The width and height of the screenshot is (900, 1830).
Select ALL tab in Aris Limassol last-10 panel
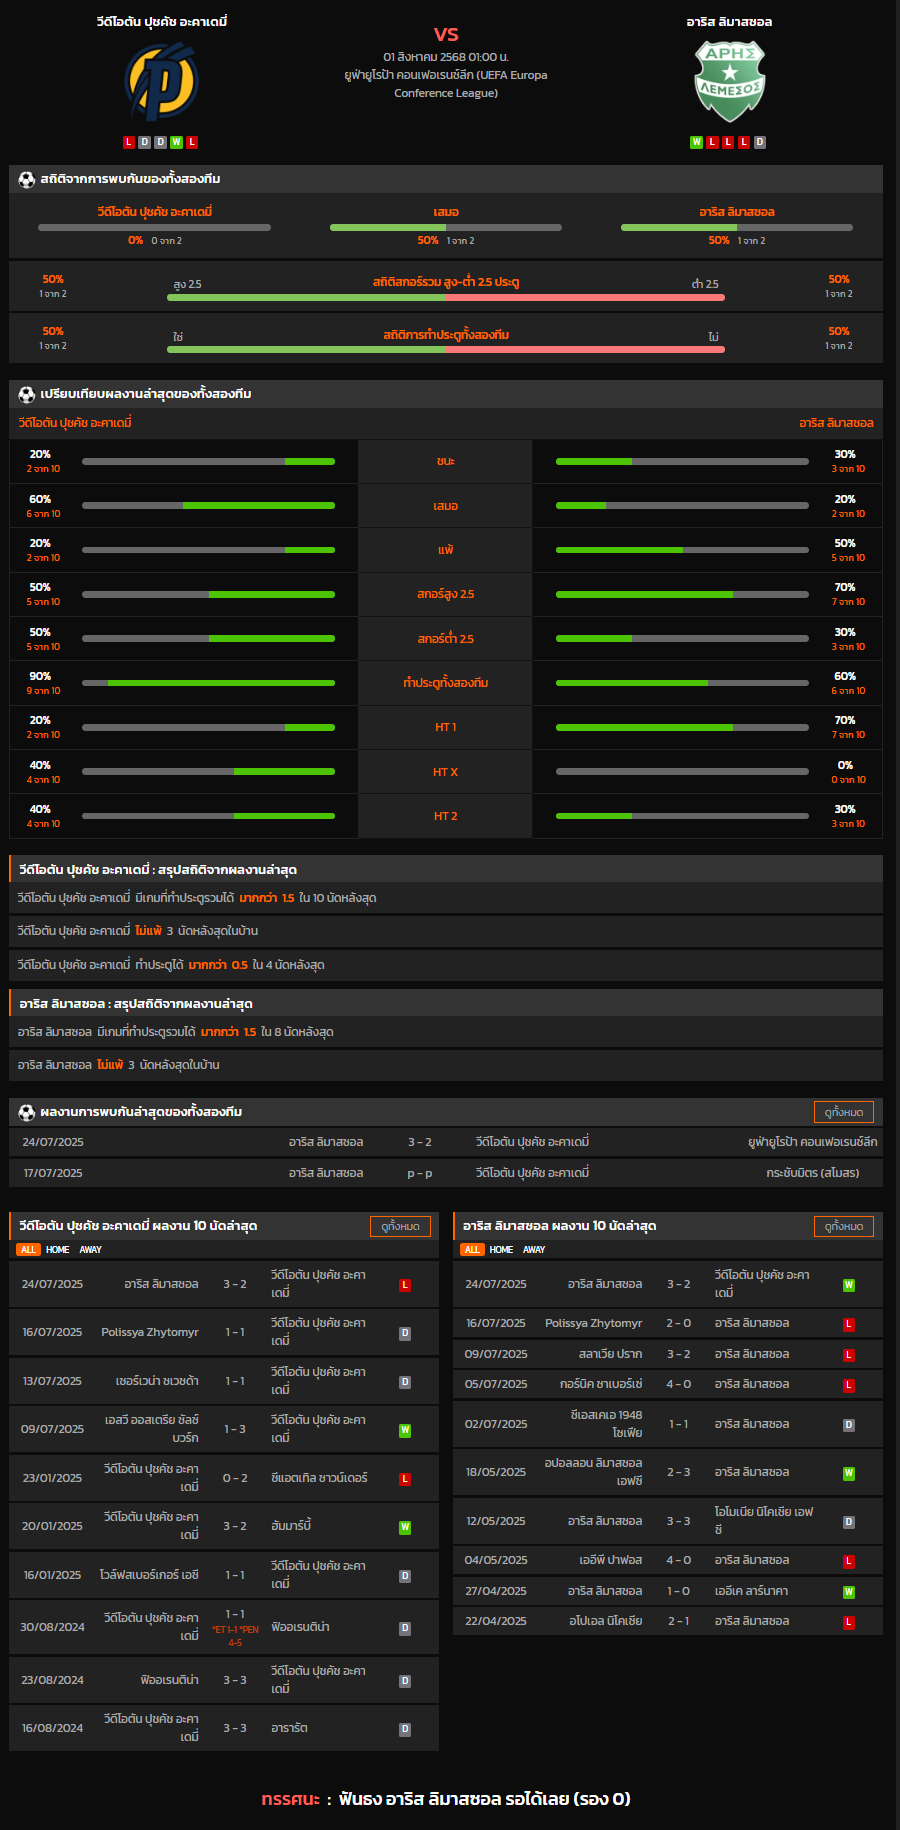click(472, 1250)
